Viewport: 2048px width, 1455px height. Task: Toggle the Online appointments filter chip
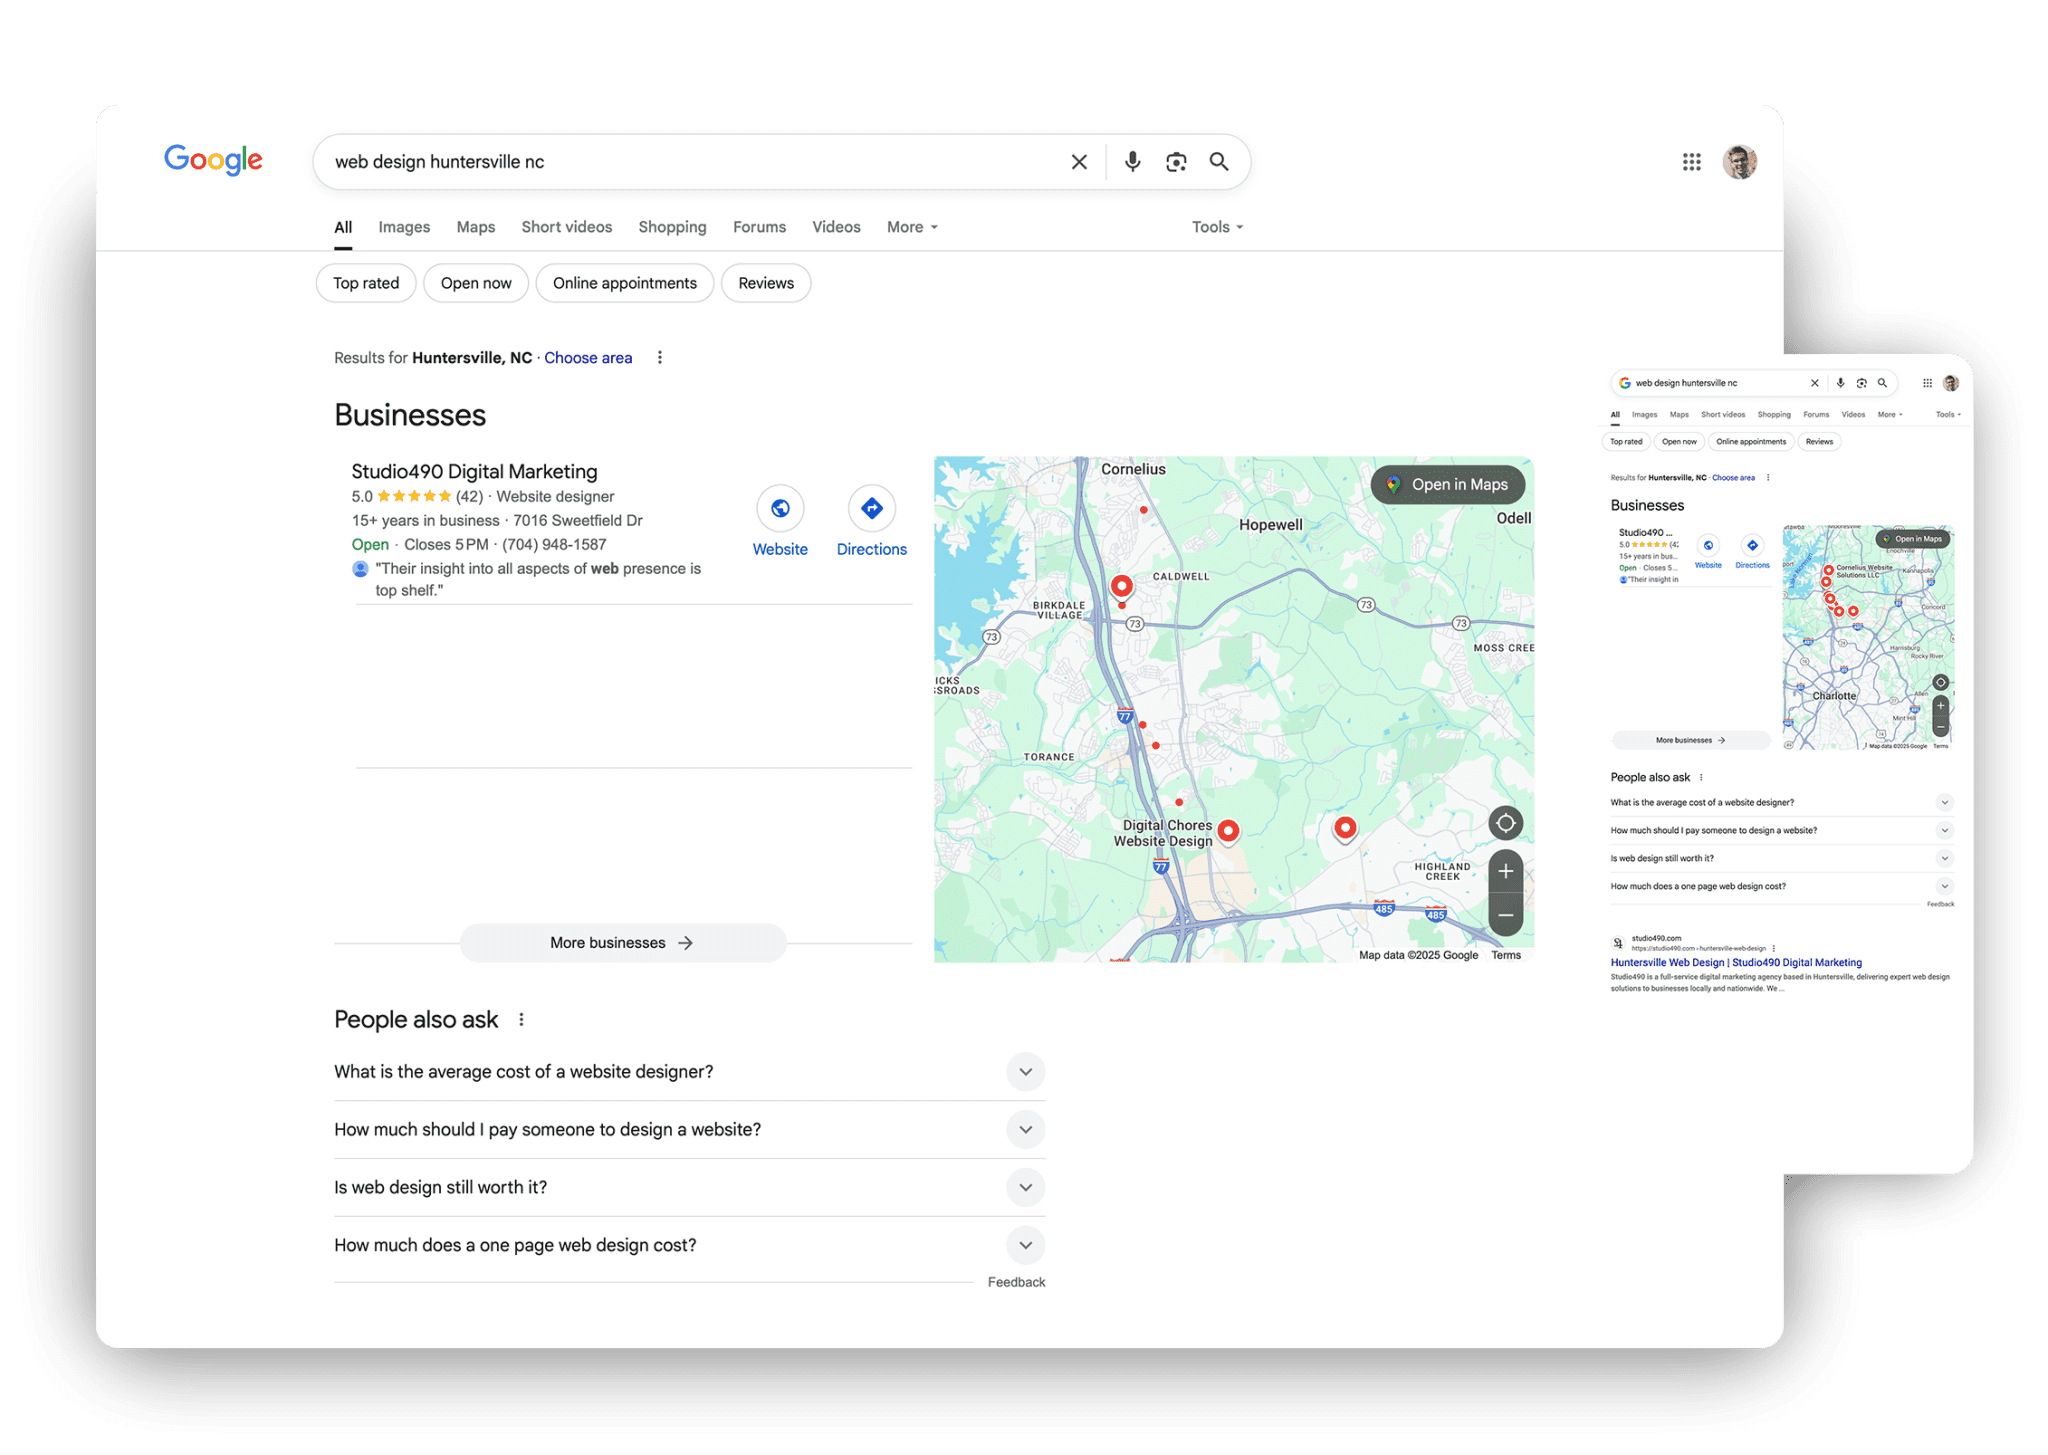624,283
